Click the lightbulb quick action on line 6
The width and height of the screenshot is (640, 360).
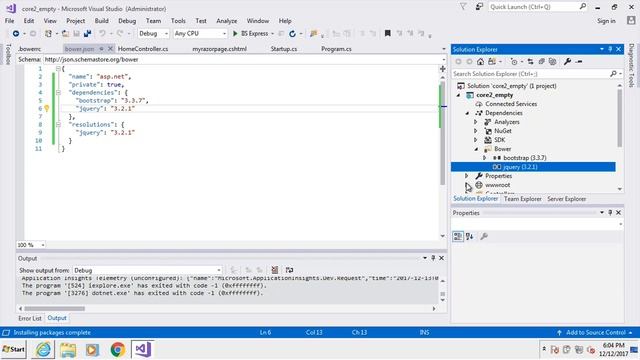coord(47,109)
